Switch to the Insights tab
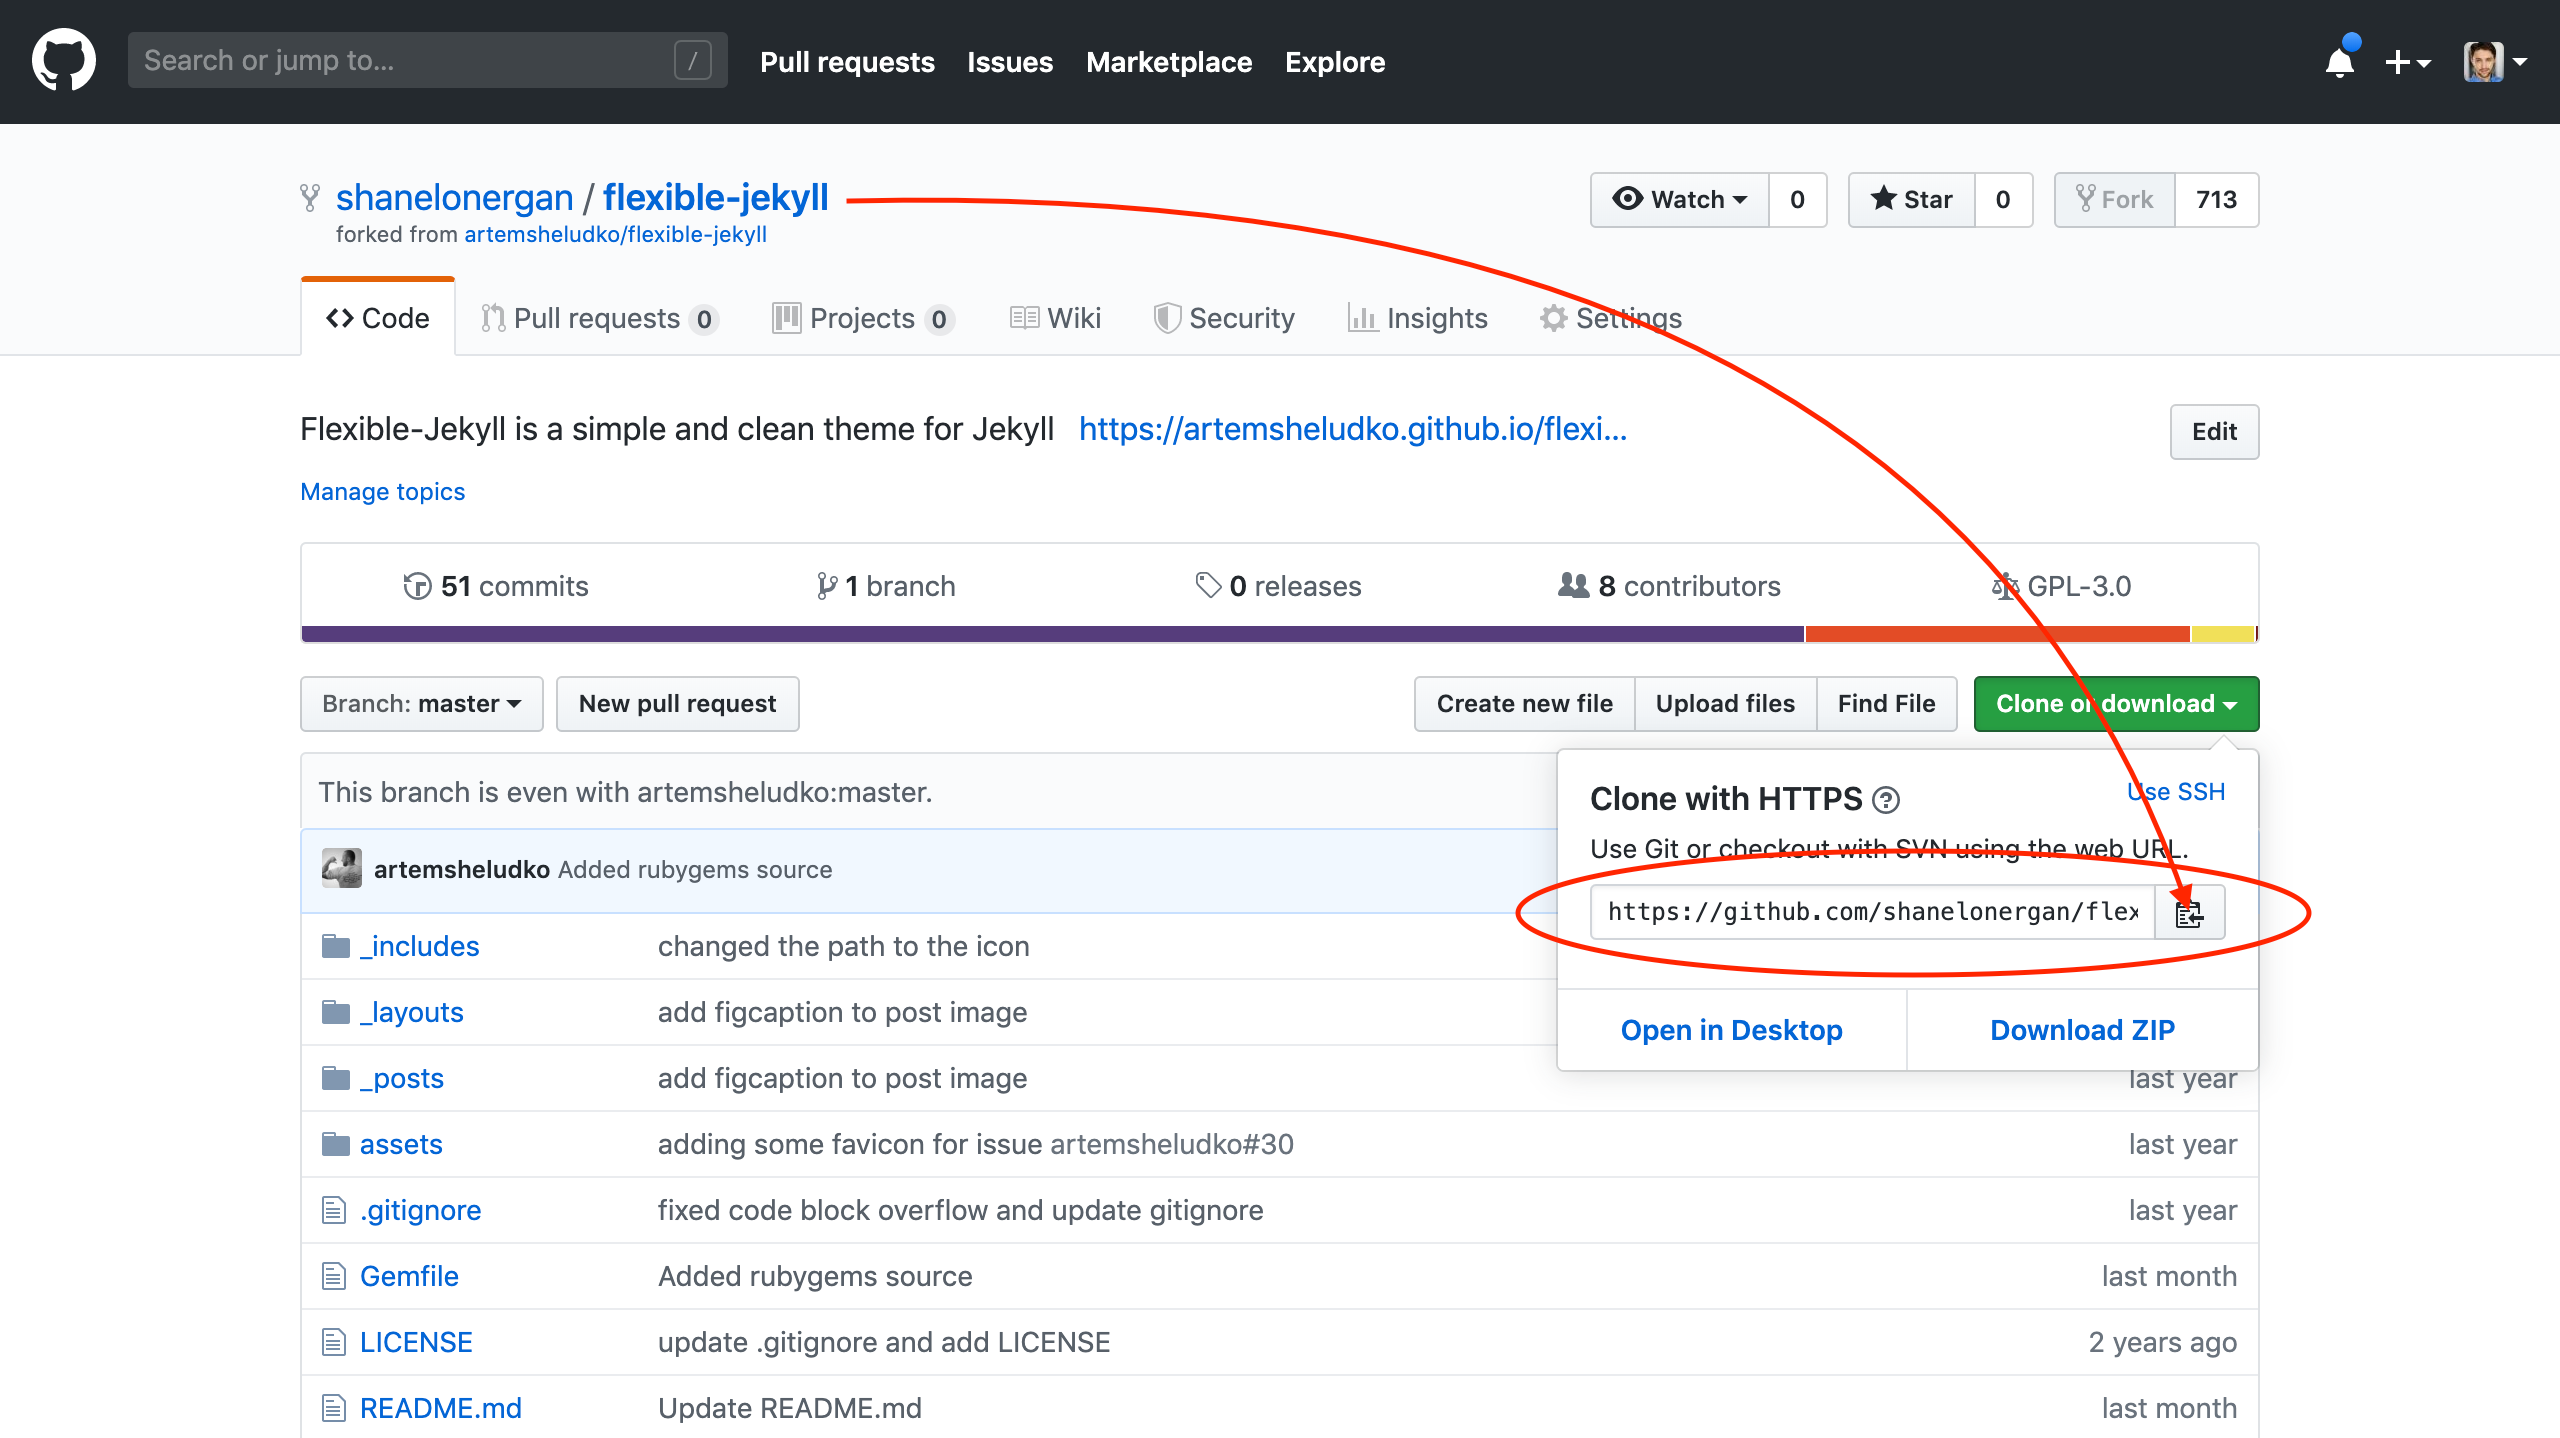2560x1438 pixels. (x=1417, y=318)
